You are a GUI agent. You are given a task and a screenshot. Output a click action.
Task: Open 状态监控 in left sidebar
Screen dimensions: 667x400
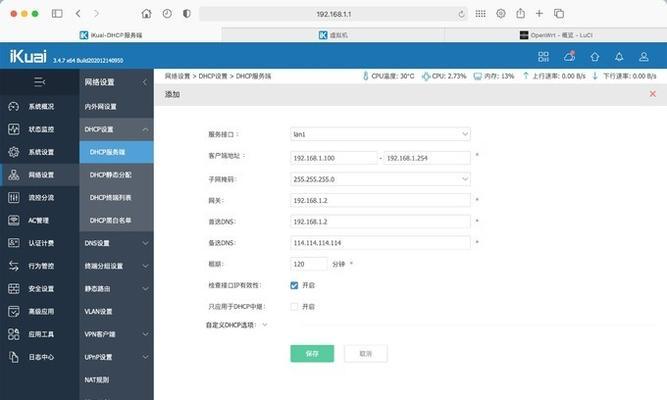[x=39, y=129]
